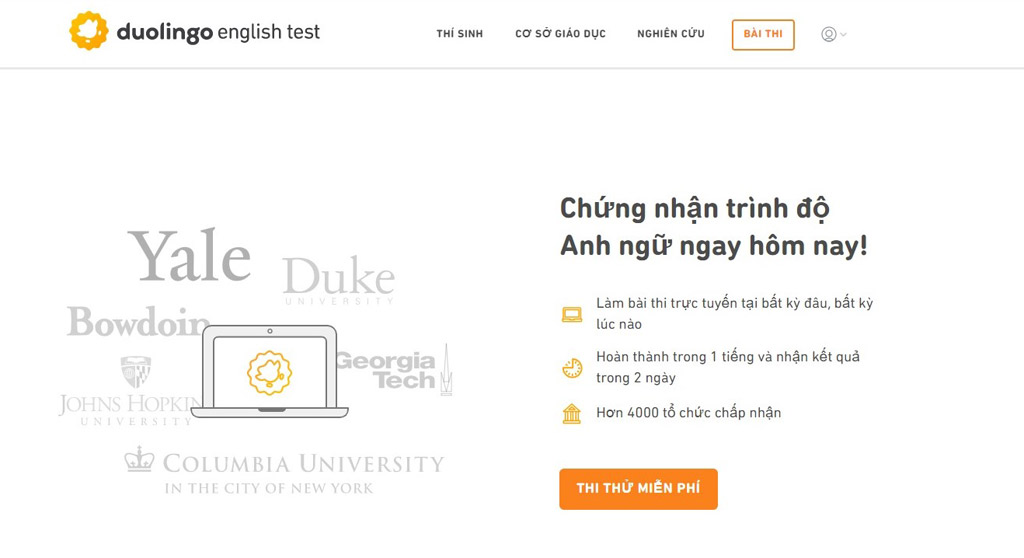Image resolution: width=1024 pixels, height=558 pixels.
Task: Click the laptop illustration with Duolingo emblem
Action: coord(270,372)
